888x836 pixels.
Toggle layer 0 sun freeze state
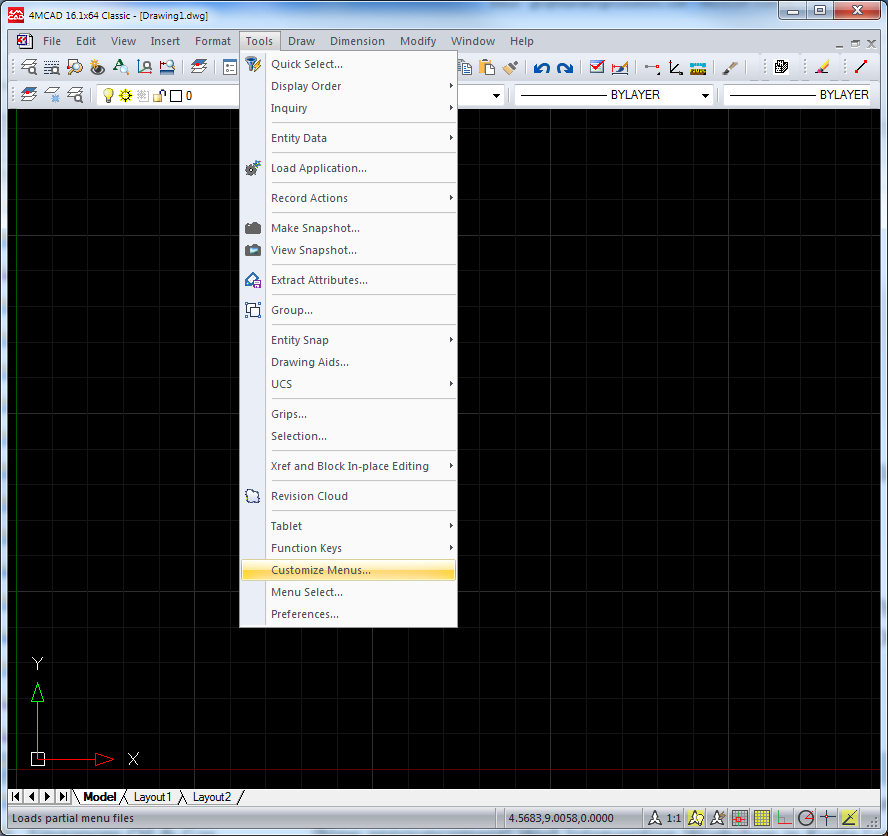coord(125,96)
